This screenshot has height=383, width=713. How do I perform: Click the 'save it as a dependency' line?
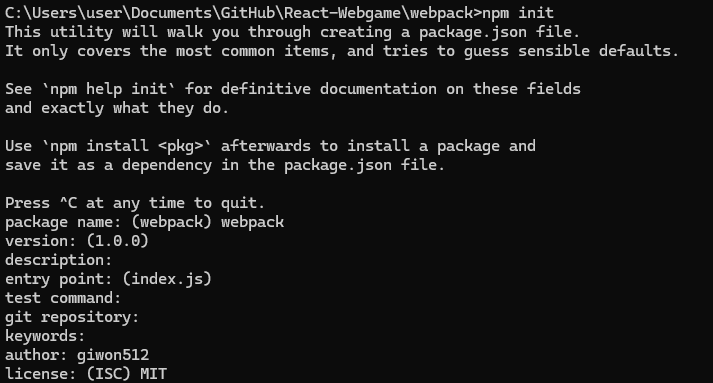225,165
